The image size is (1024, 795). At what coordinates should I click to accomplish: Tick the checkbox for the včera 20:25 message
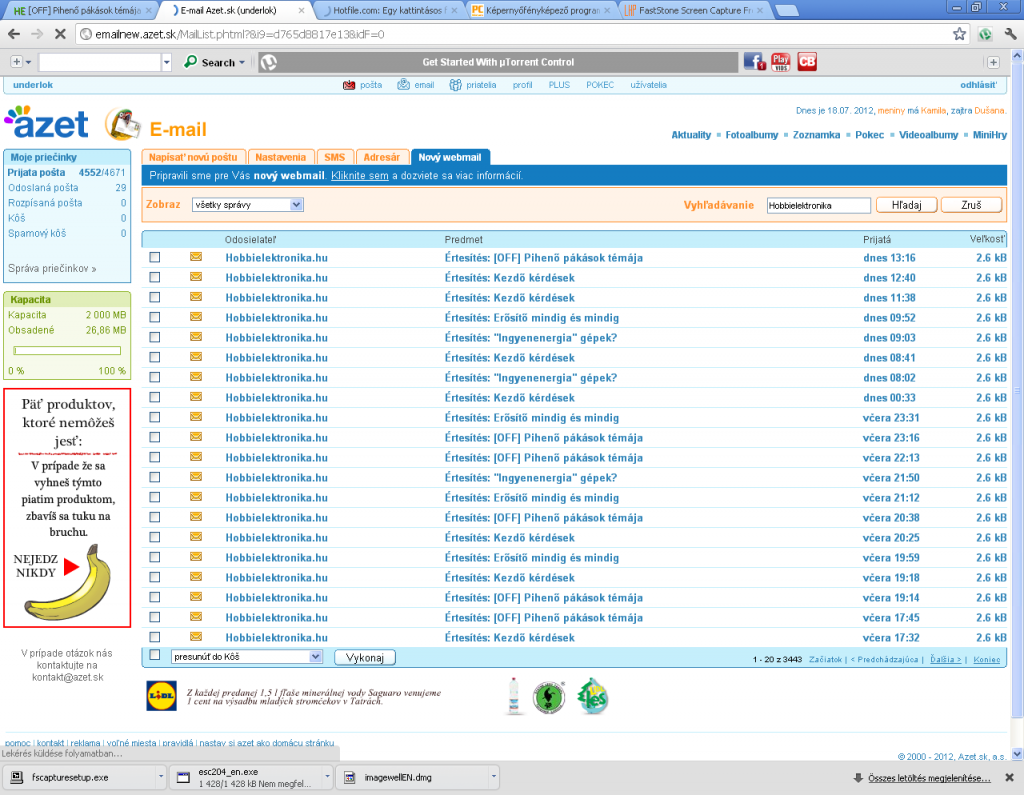point(155,537)
